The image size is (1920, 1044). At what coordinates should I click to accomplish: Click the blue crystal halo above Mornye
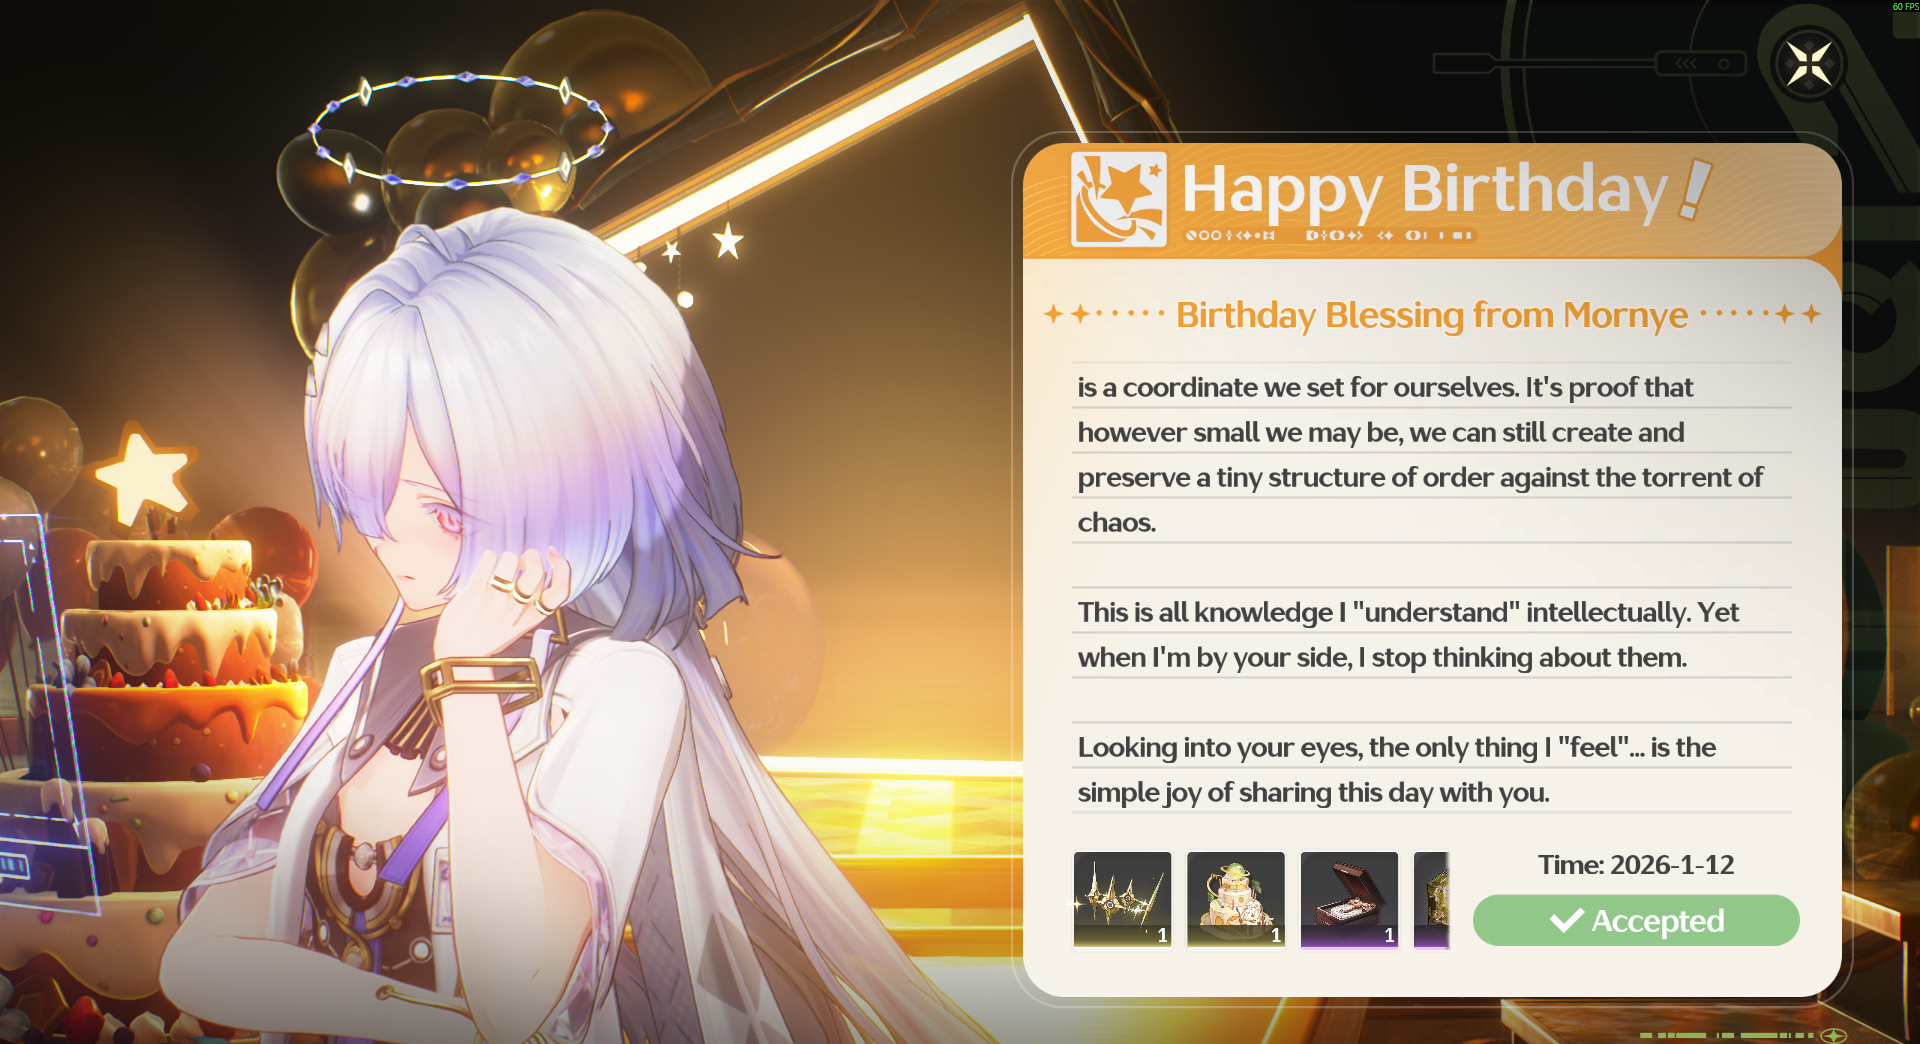[x=461, y=130]
